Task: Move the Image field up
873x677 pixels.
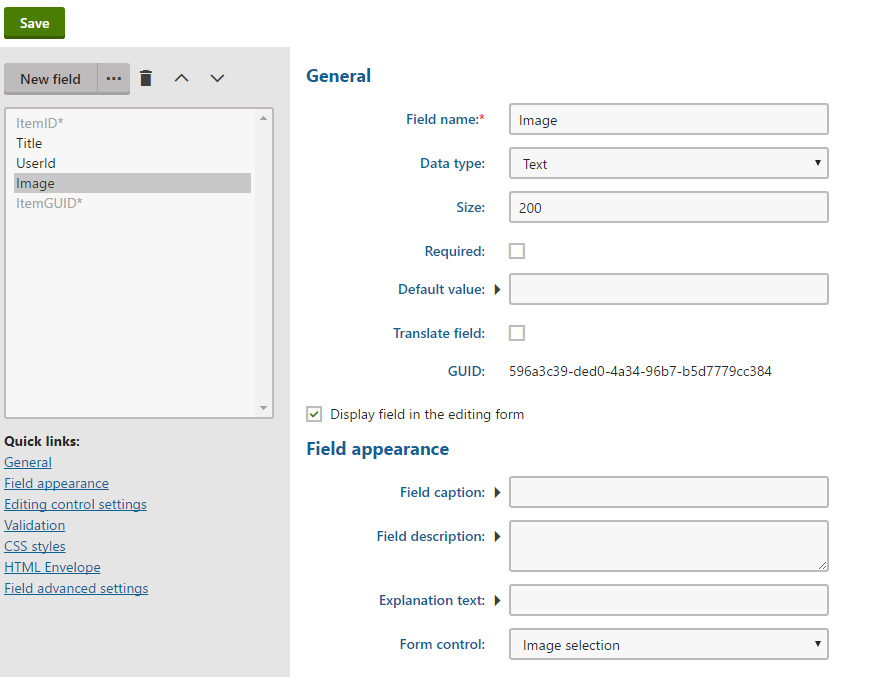Action: point(181,78)
